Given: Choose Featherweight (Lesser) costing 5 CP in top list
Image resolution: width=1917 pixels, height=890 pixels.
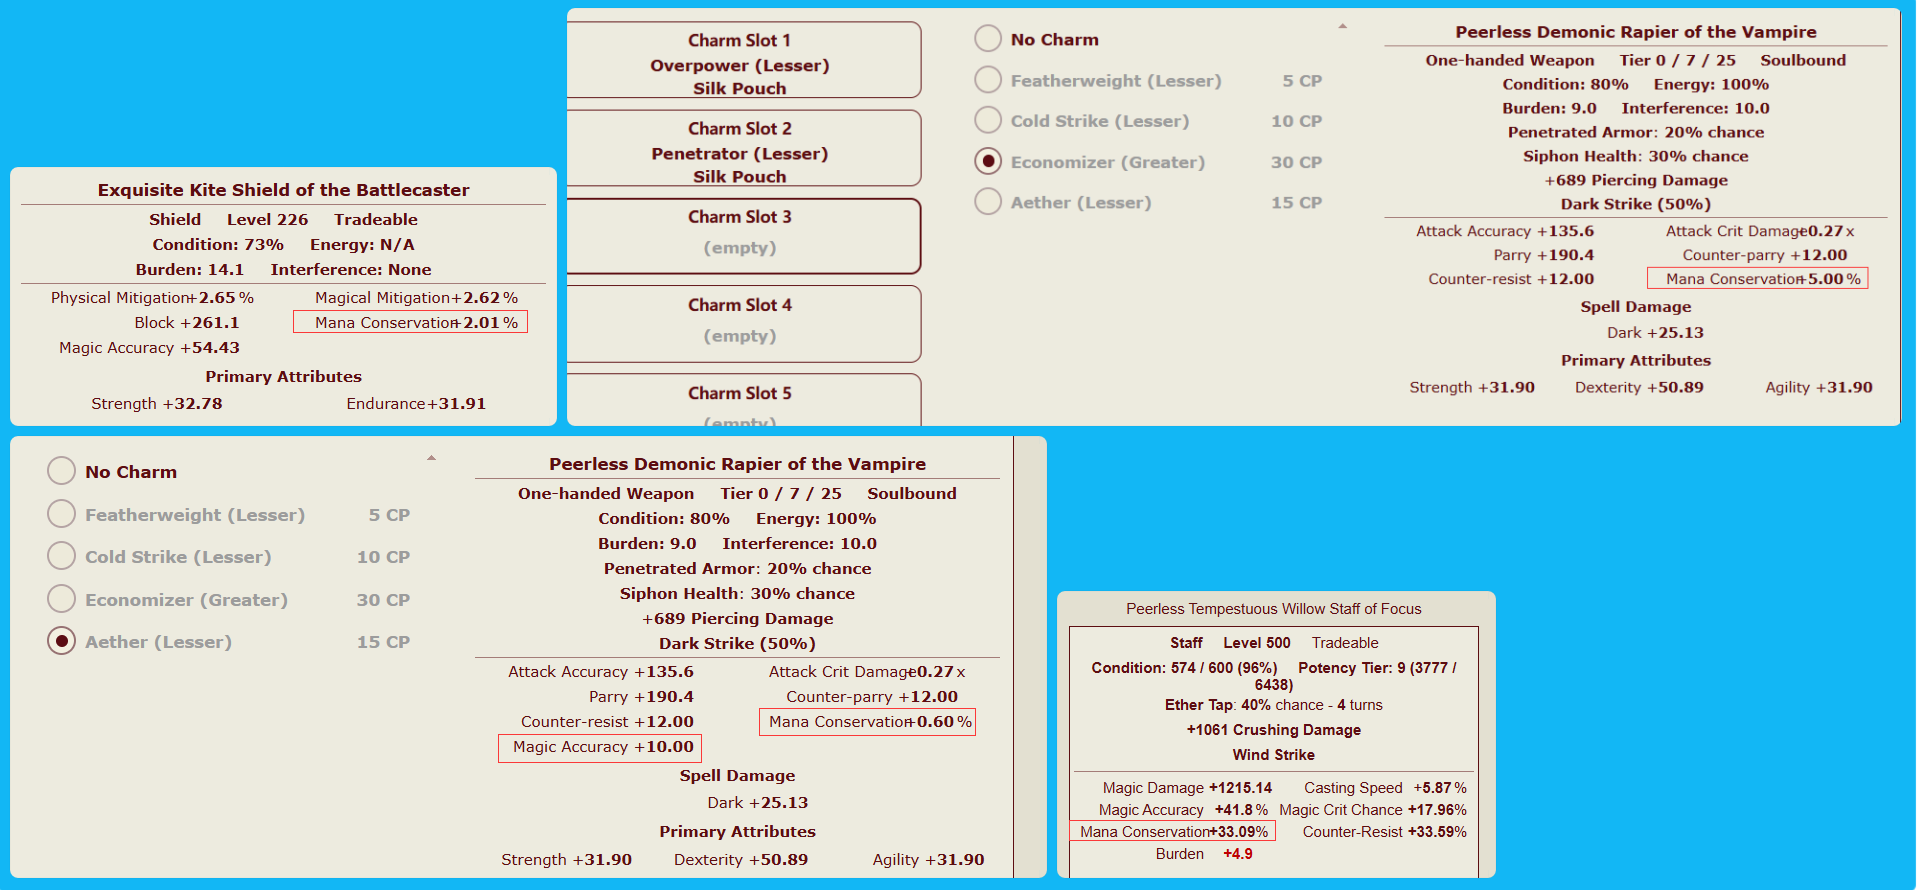Looking at the screenshot, I should click(x=988, y=80).
